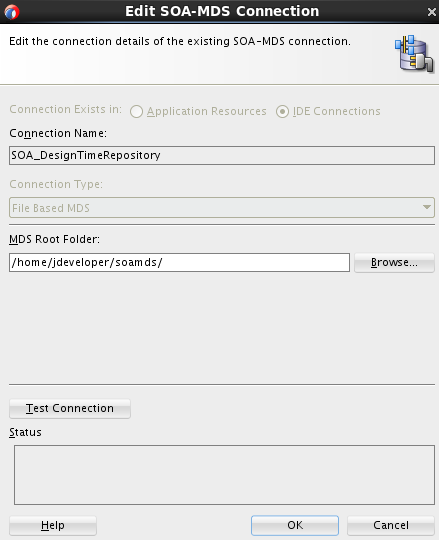This screenshot has width=439, height=540.
Task: Open Help for this dialog
Action: point(53,526)
